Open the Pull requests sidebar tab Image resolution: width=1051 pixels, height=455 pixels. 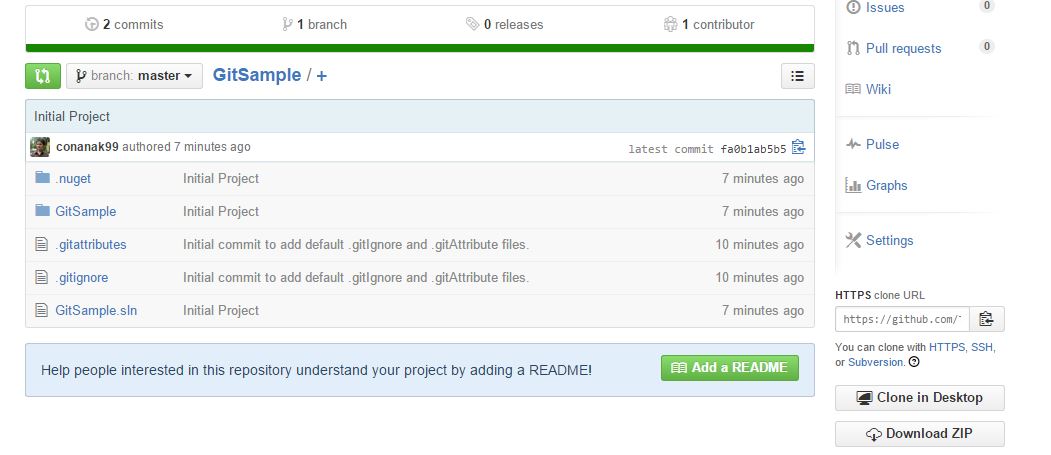coord(902,48)
